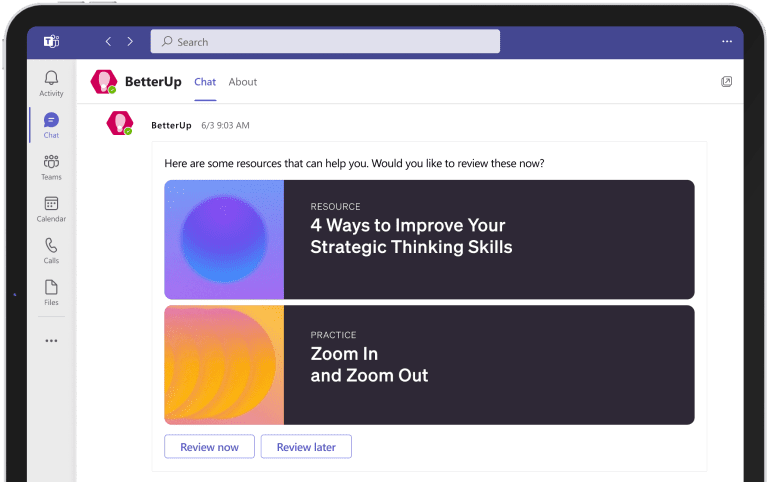Screen dimensions: 768x482
Task: Open Files in sidebar
Action: pos(51,292)
